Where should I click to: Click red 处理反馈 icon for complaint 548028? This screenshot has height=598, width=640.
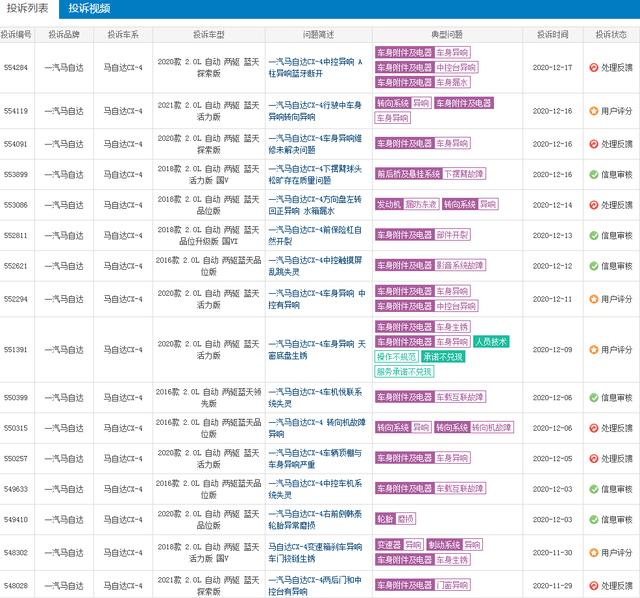click(593, 585)
